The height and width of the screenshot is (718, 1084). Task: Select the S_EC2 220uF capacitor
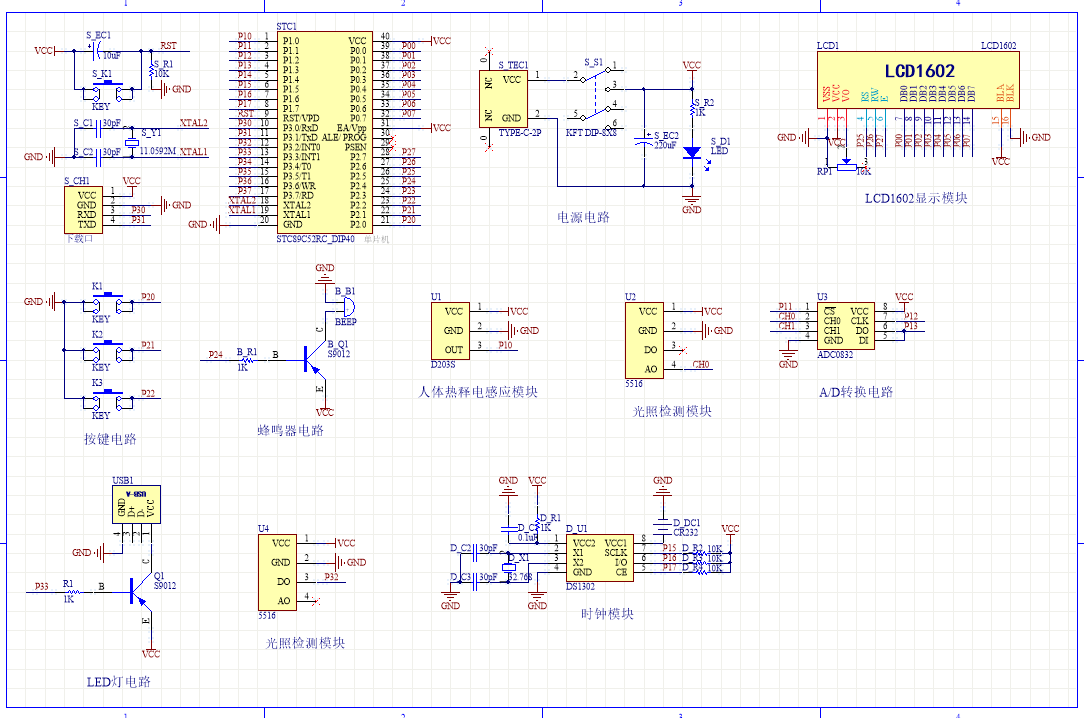[x=644, y=140]
